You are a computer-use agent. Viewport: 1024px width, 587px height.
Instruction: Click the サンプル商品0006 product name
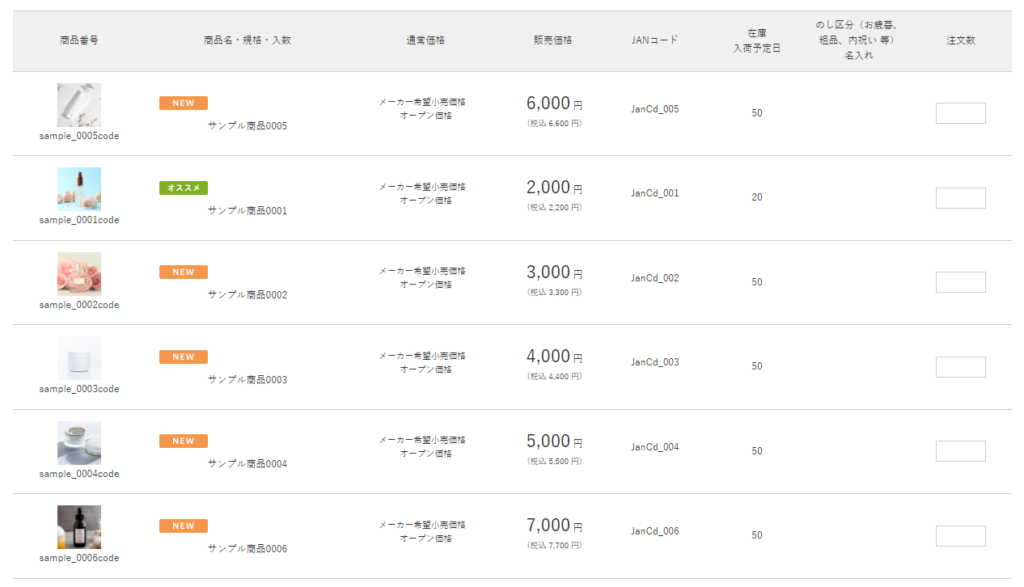point(247,549)
